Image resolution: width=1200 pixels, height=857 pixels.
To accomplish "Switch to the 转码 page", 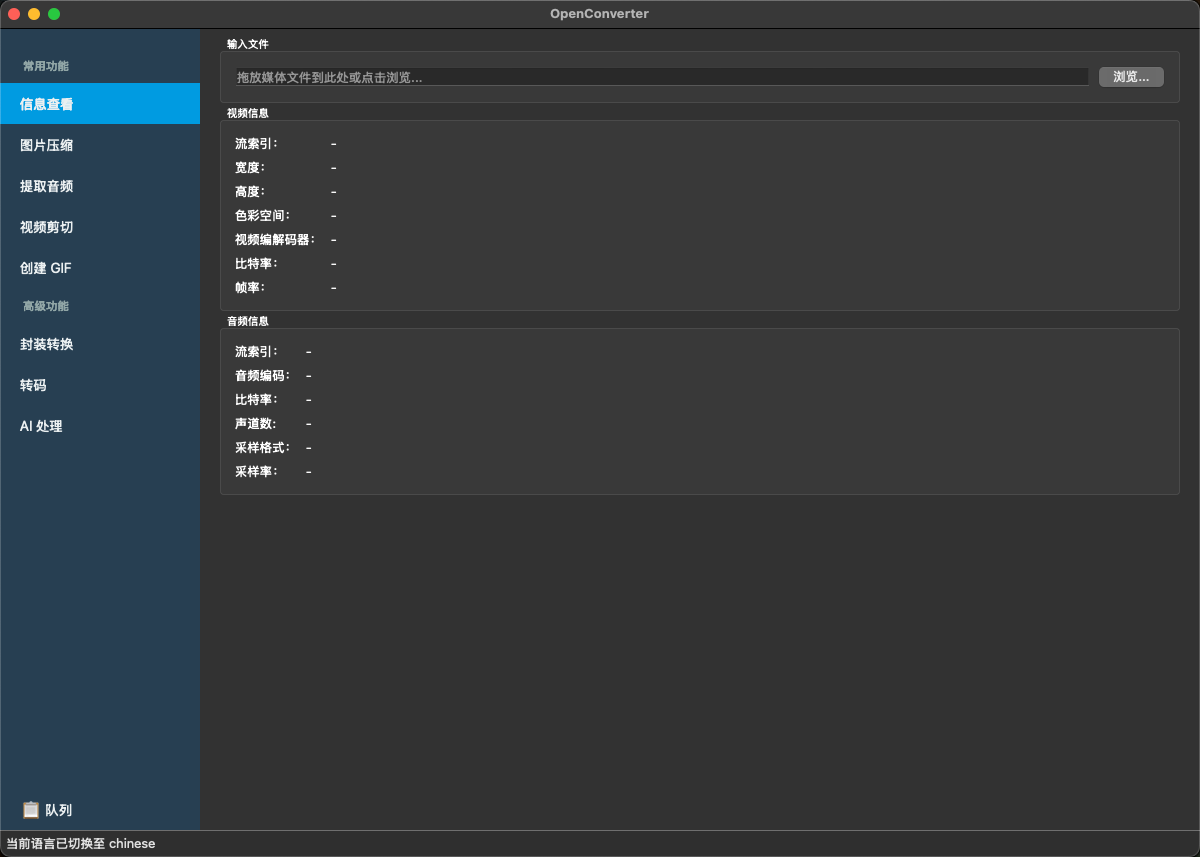I will coord(100,385).
